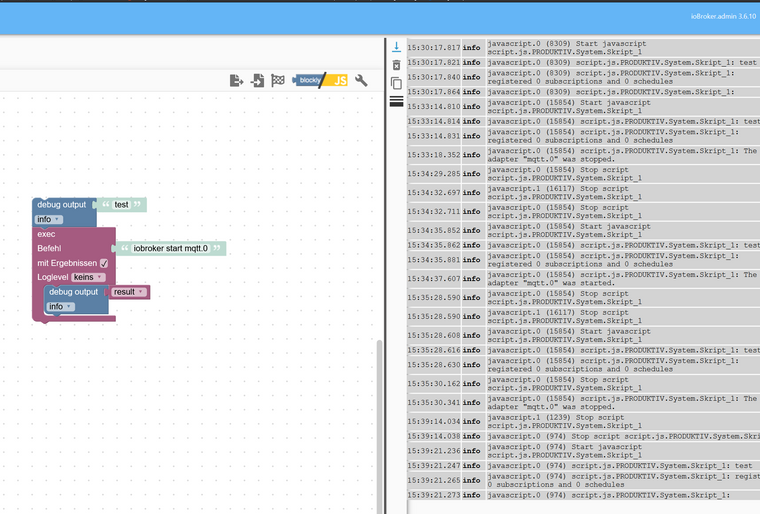Click the vertical scrollbar of the Blockly workspace
760x514 pixels.
point(379,420)
